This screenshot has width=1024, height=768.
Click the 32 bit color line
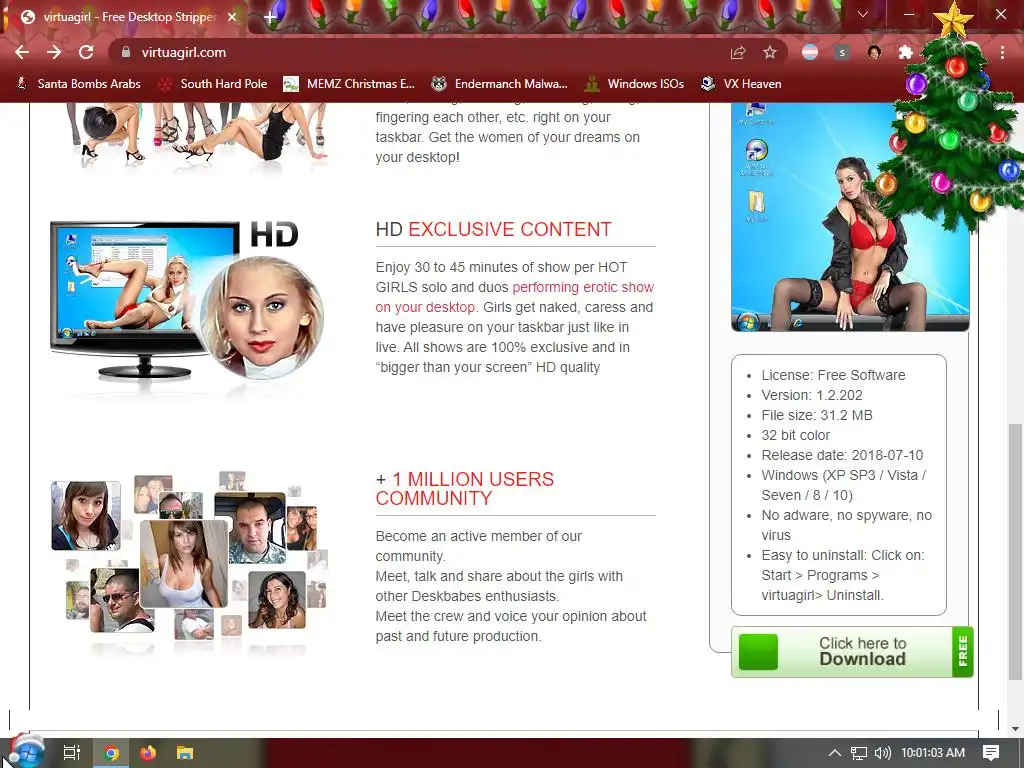click(x=795, y=435)
